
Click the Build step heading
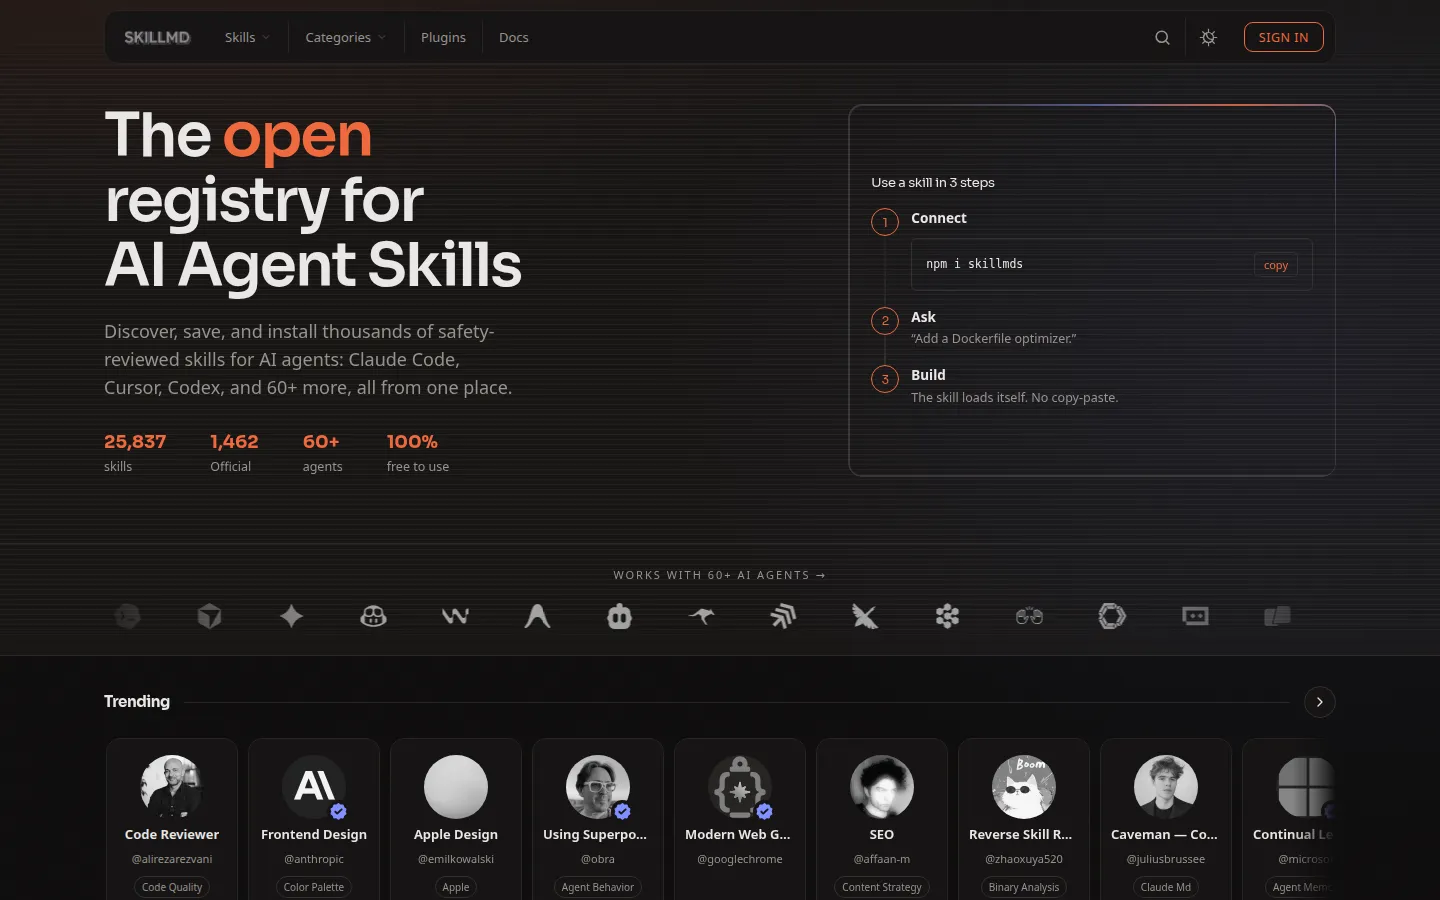[928, 375]
